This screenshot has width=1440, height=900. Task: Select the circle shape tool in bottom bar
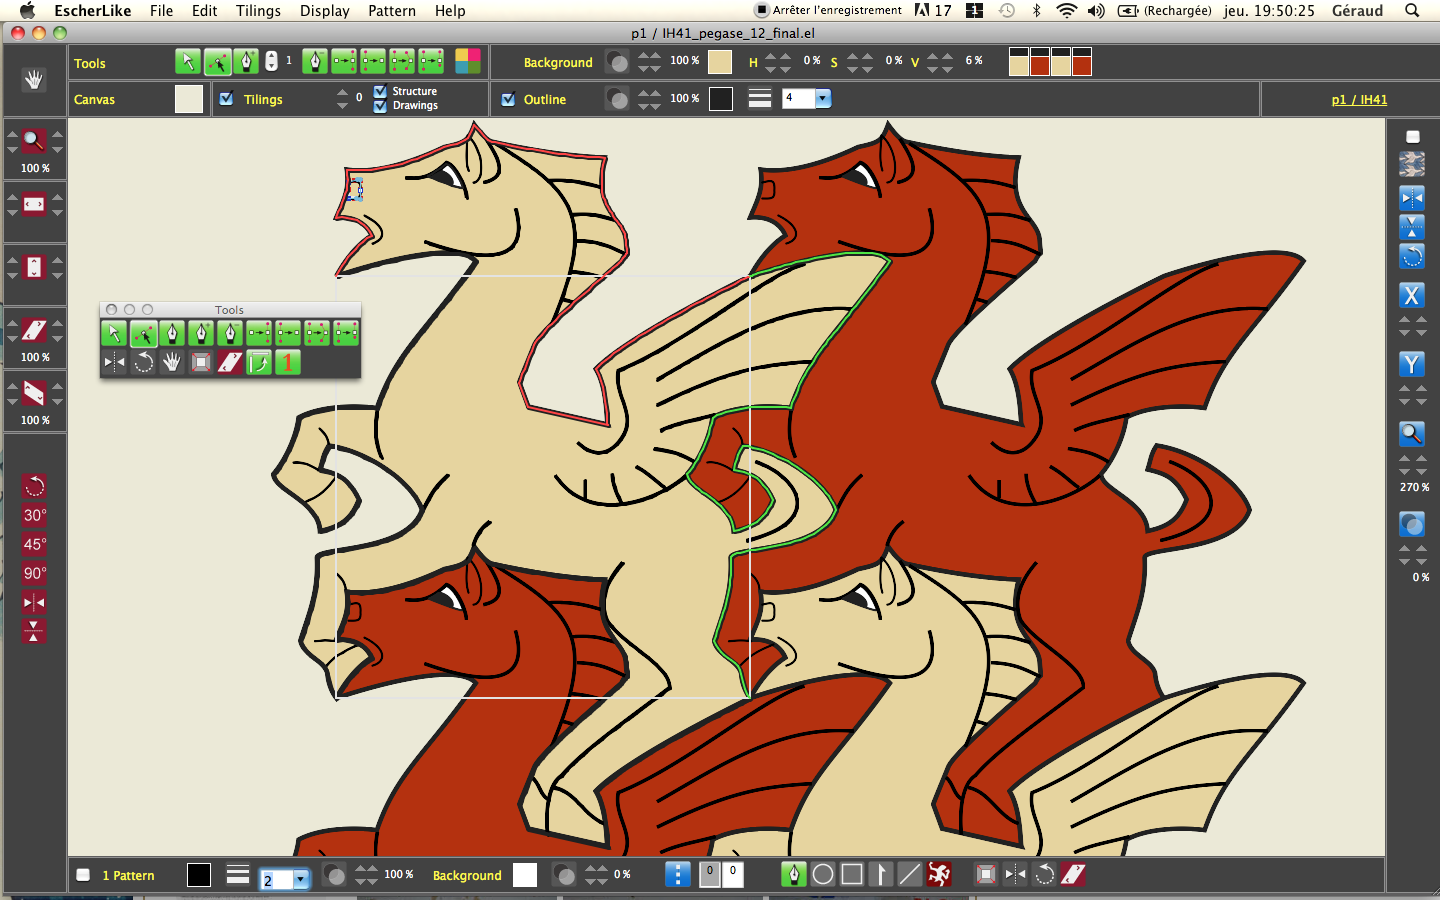[823, 875]
